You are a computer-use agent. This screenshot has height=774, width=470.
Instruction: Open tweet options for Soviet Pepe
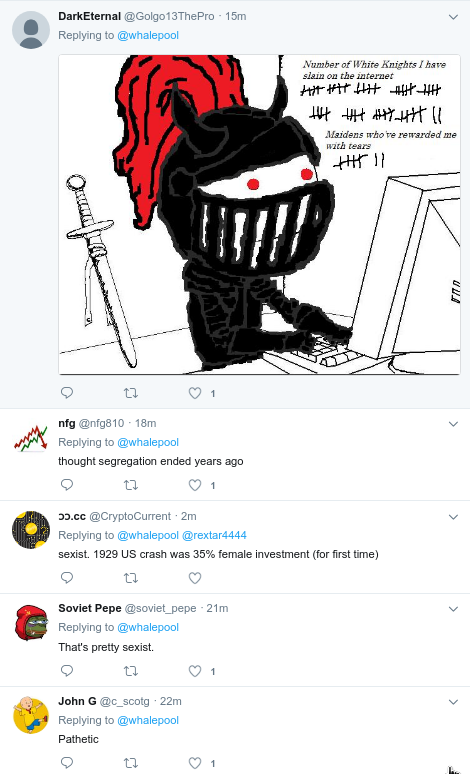pyautogui.click(x=453, y=609)
